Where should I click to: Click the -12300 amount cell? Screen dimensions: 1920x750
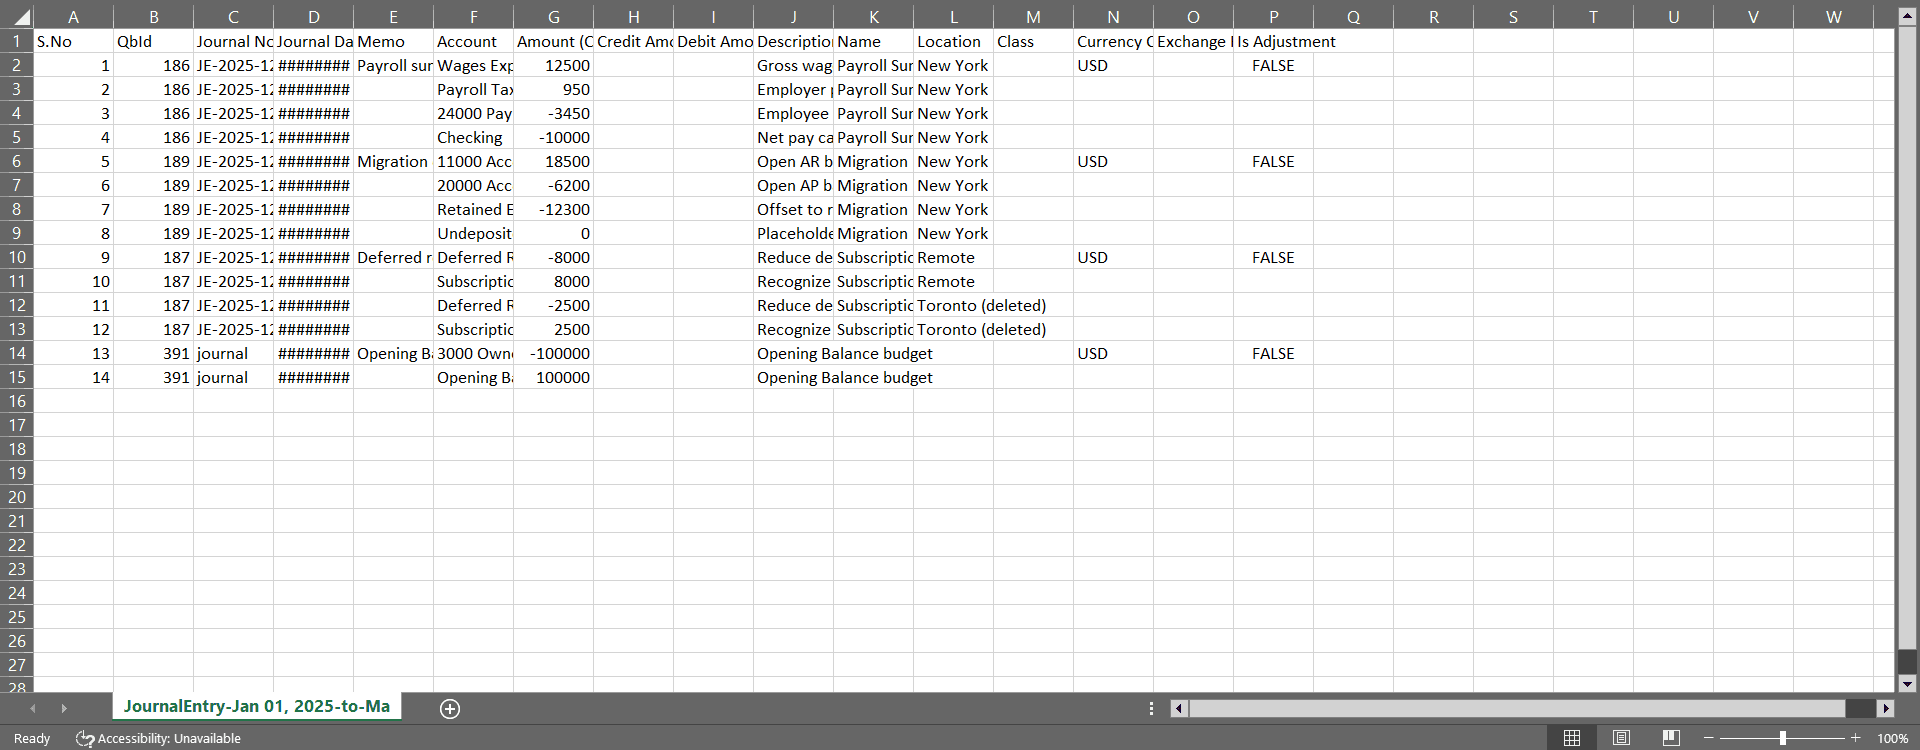(553, 209)
